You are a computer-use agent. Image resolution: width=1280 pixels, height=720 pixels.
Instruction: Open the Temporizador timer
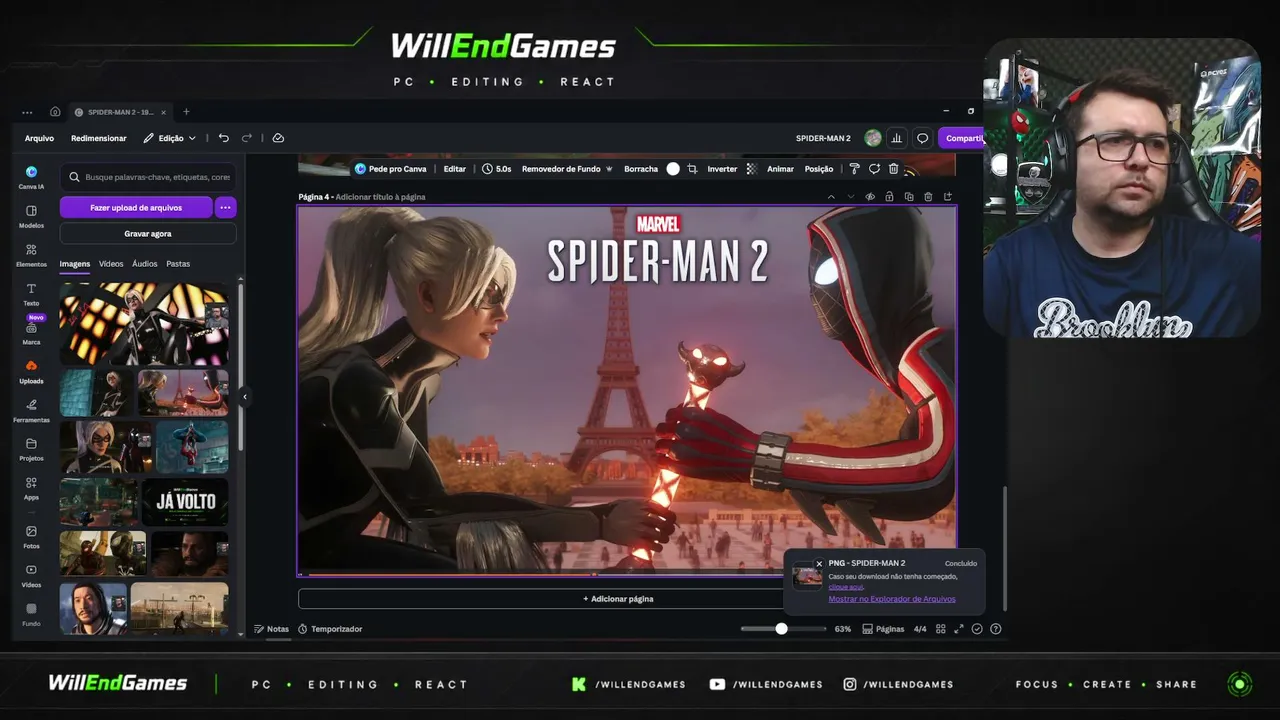tap(330, 629)
